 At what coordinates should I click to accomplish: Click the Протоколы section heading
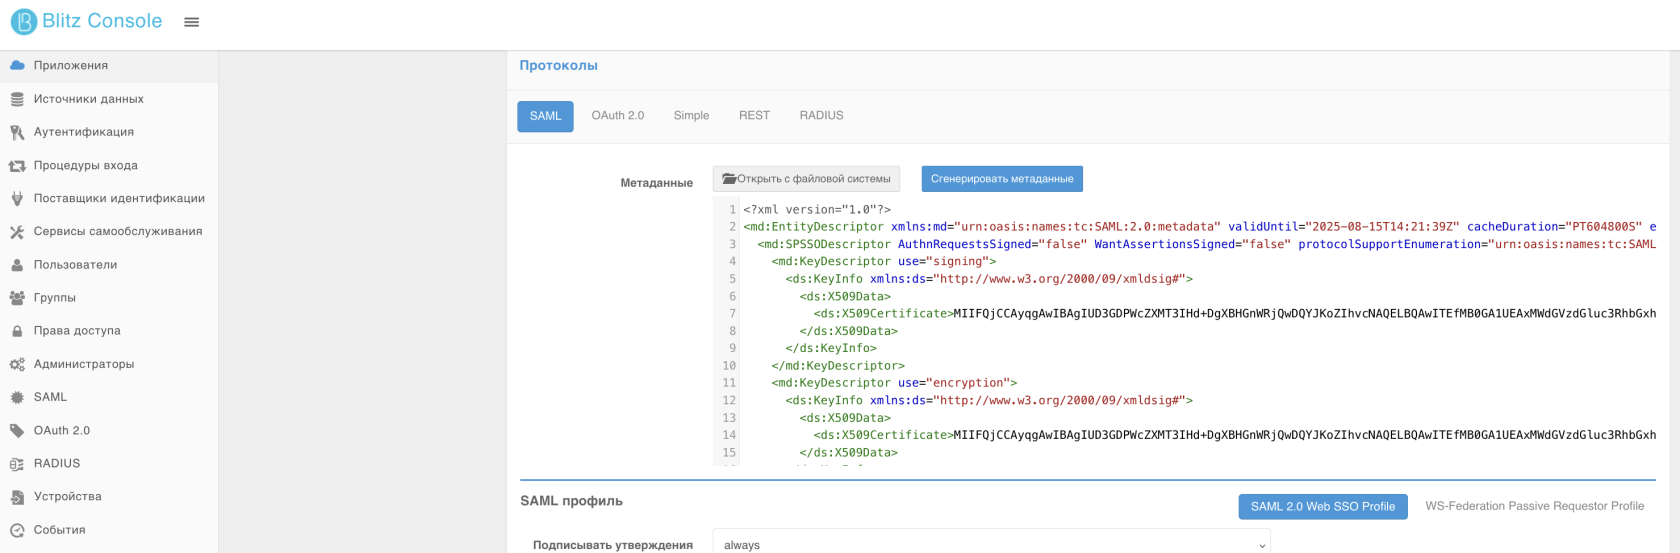[558, 66]
